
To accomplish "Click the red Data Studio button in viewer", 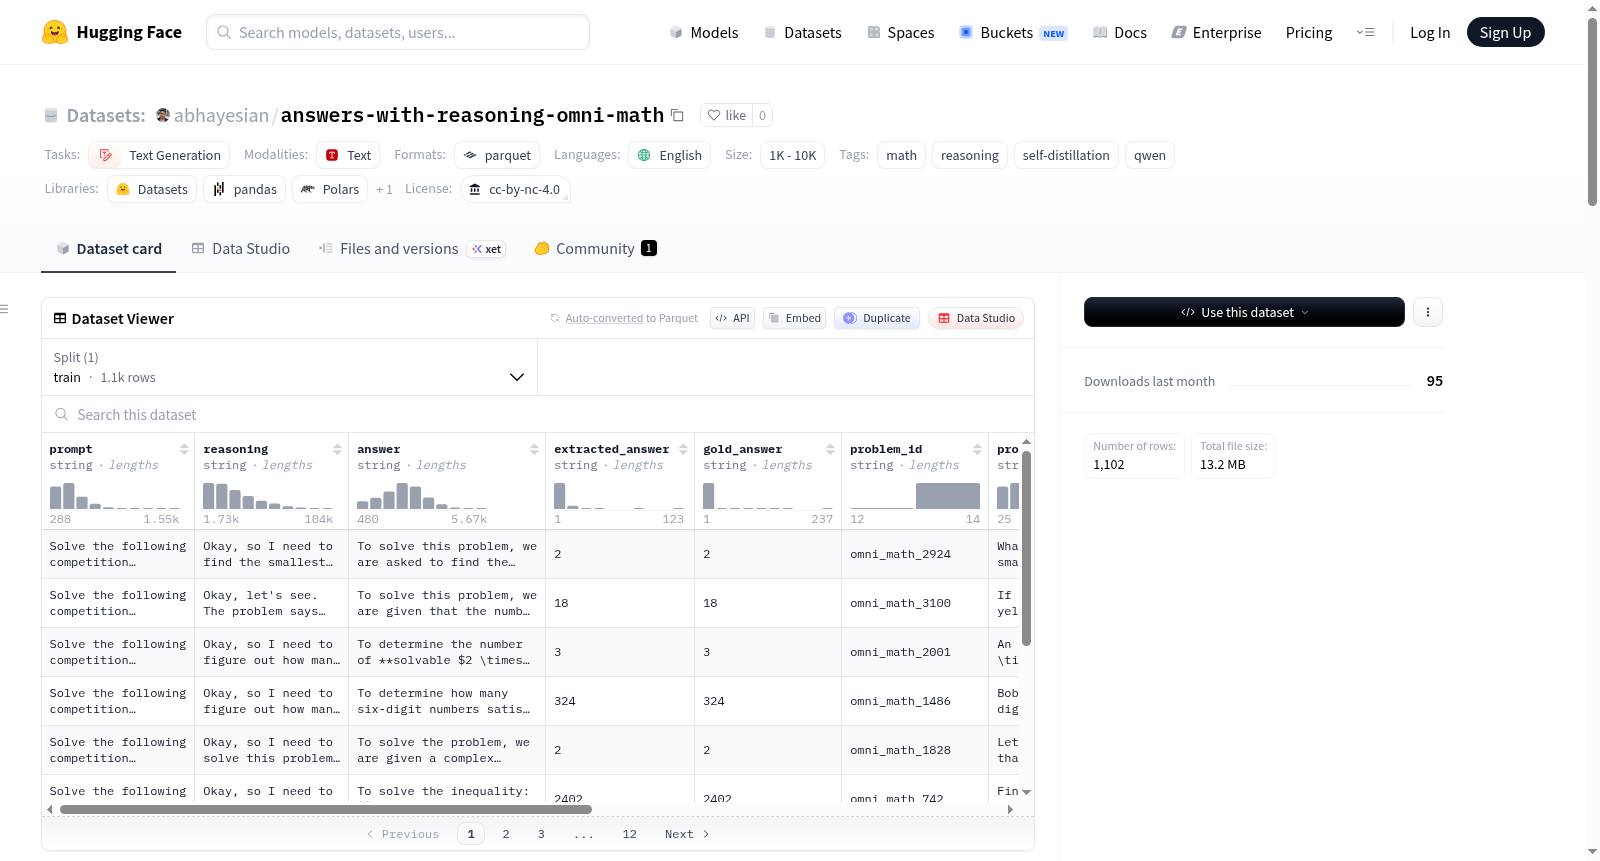I will pyautogui.click(x=976, y=318).
